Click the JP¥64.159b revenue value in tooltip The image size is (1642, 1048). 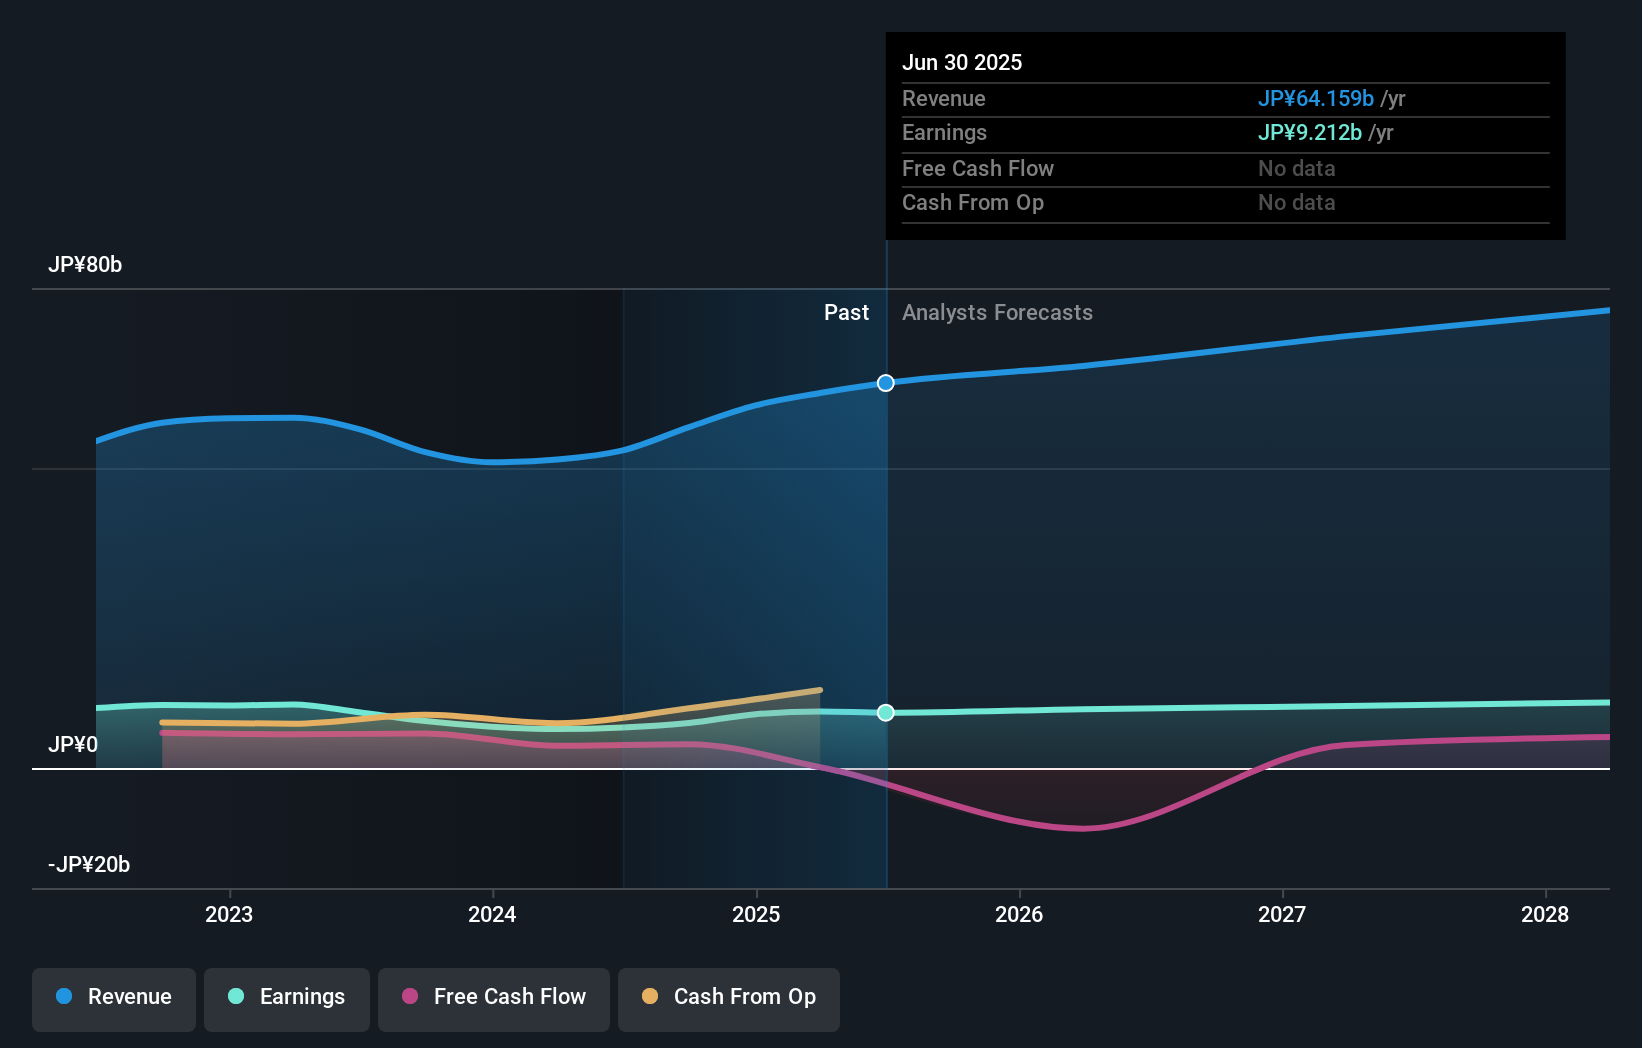pyautogui.click(x=1316, y=99)
